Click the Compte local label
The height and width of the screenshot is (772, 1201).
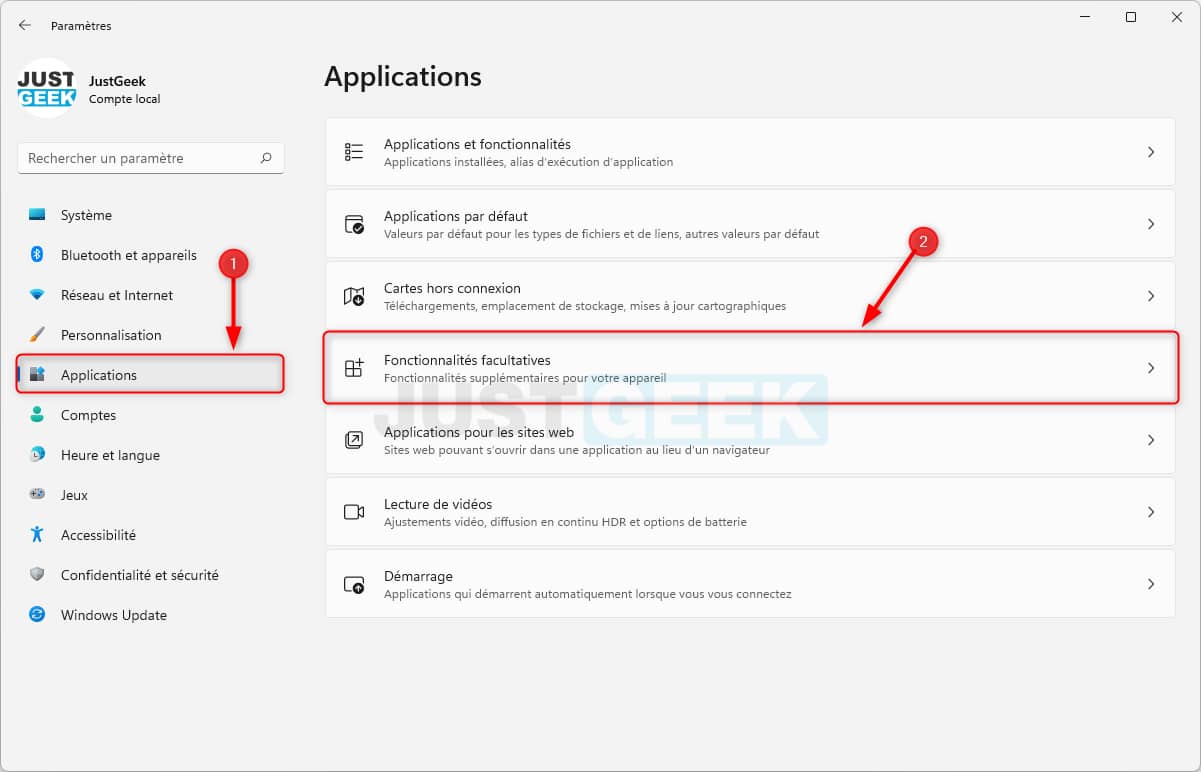coord(124,99)
